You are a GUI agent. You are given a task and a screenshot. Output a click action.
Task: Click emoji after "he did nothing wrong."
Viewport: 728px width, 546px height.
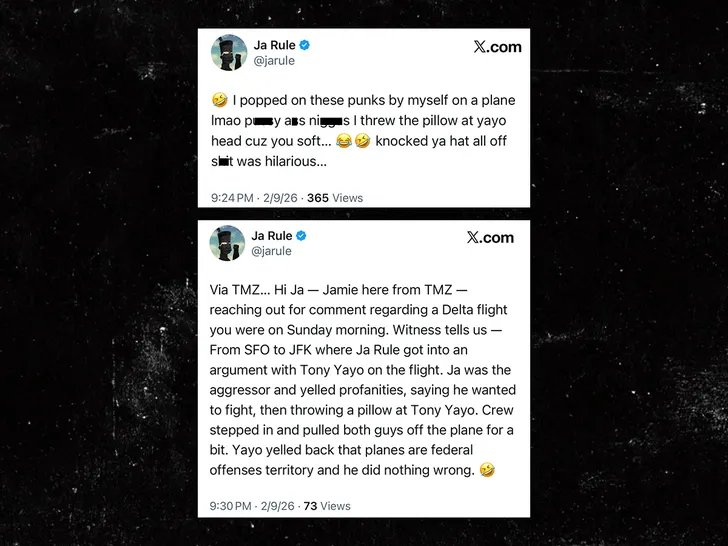[487, 470]
